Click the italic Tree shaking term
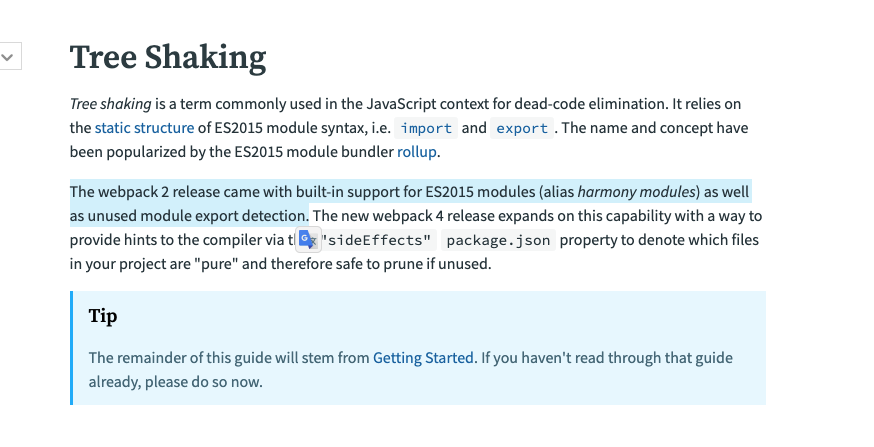 [x=110, y=104]
